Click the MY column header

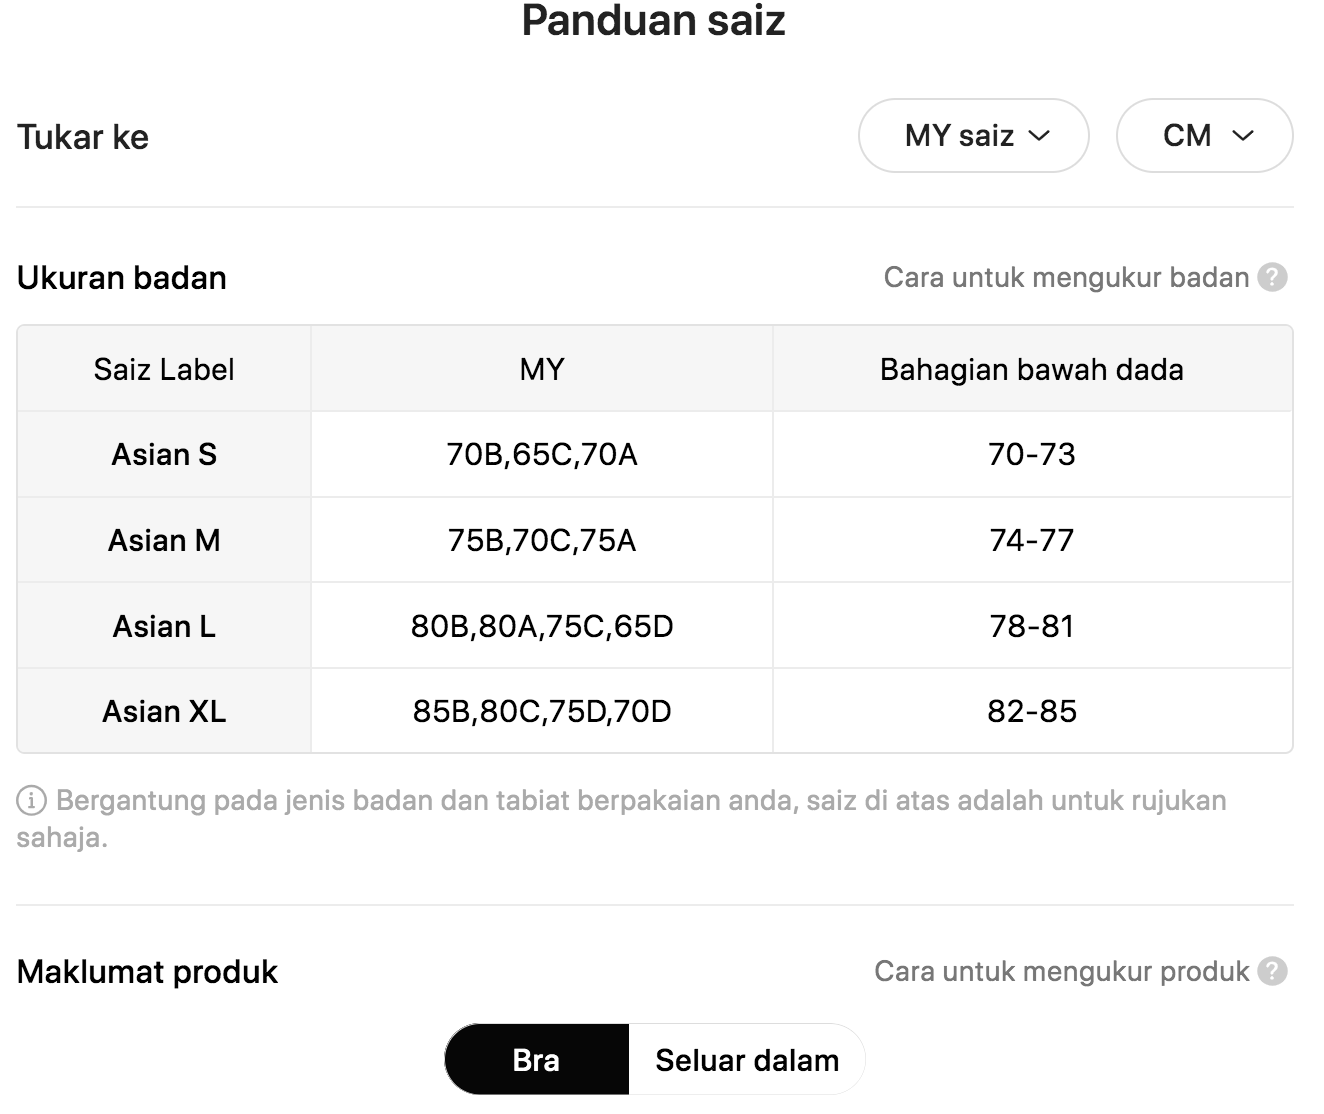[x=542, y=369]
